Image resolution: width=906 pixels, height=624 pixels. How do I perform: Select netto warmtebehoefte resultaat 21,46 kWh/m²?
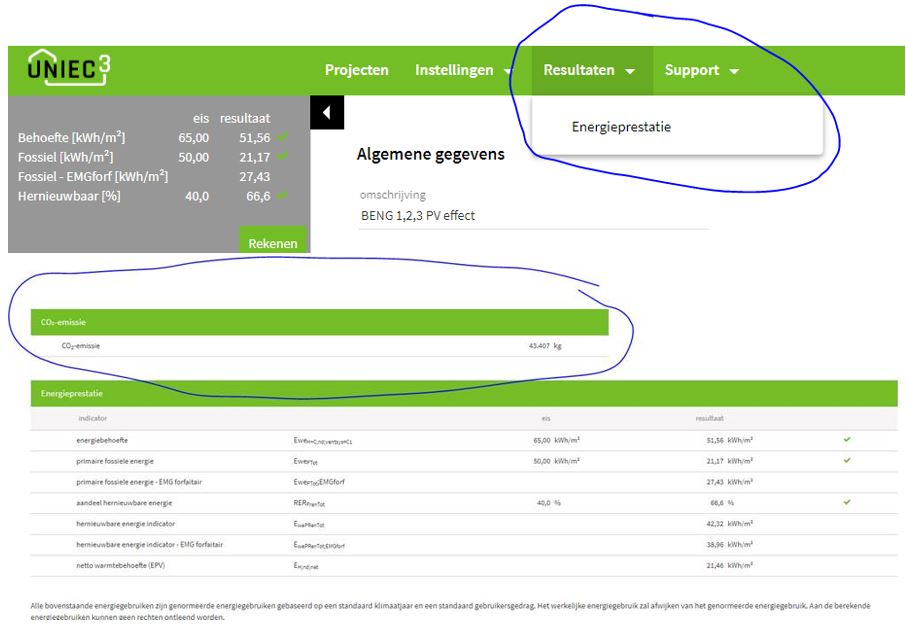click(x=729, y=565)
